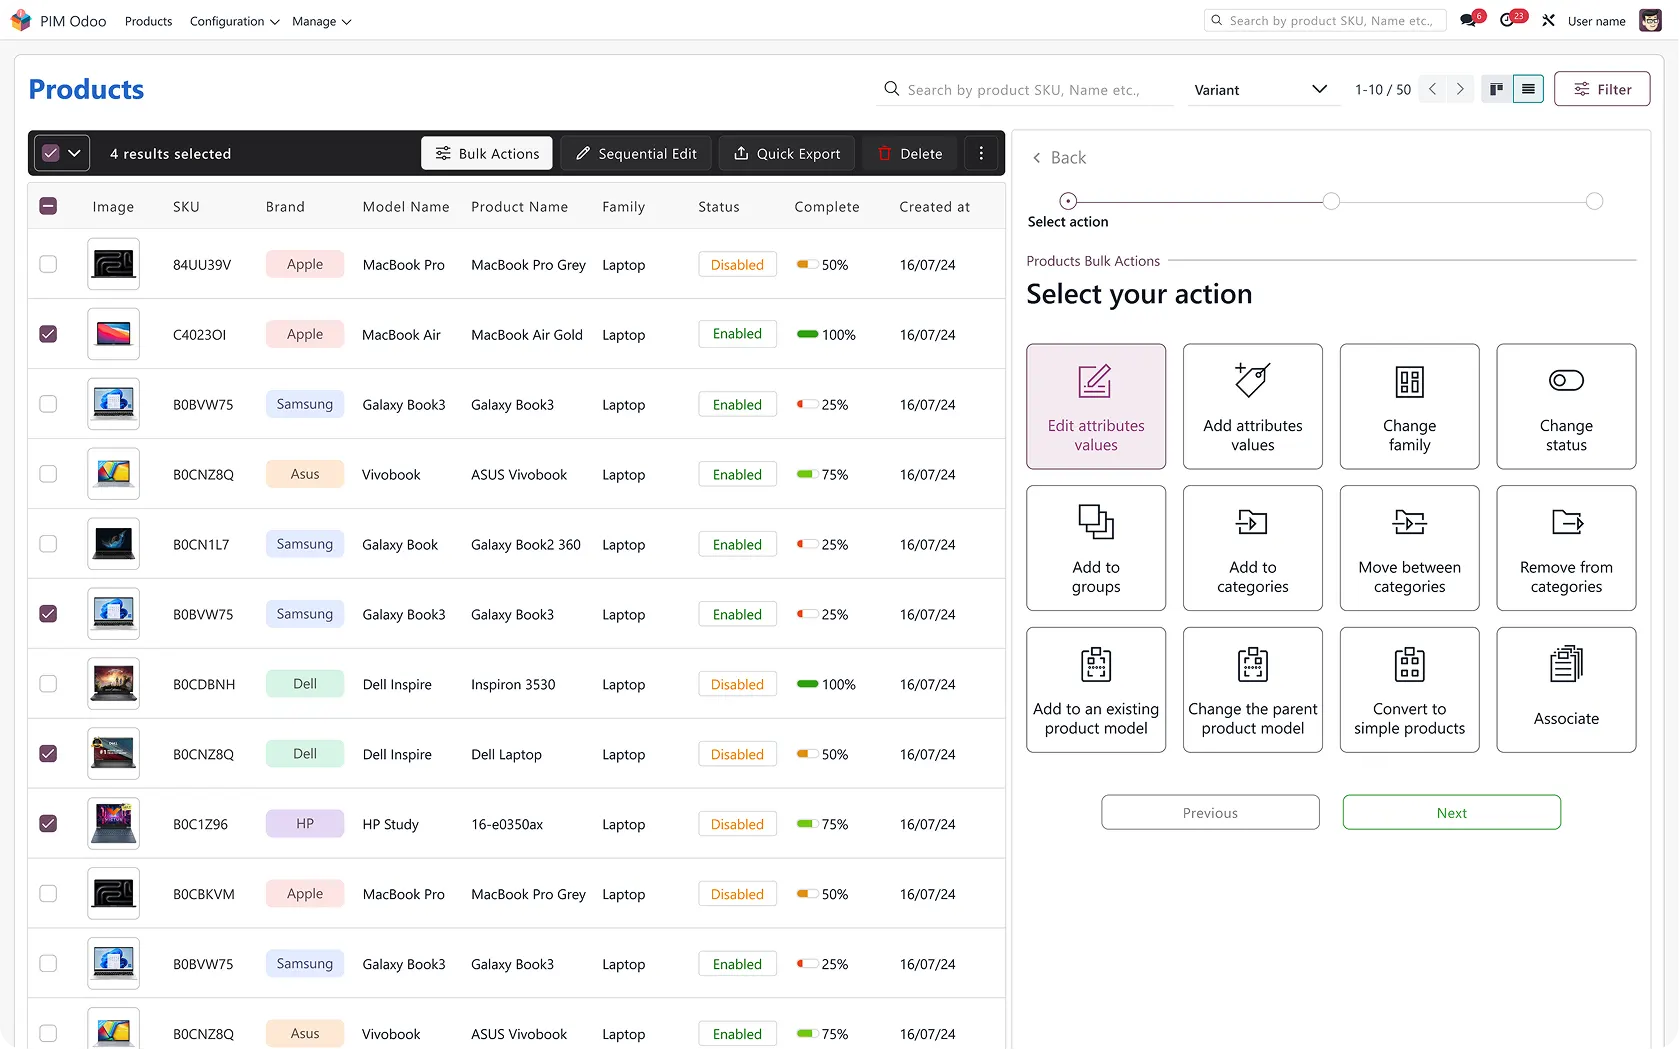Click the three-dot more options icon
Viewport: 1679px width, 1050px height.
pos(981,153)
